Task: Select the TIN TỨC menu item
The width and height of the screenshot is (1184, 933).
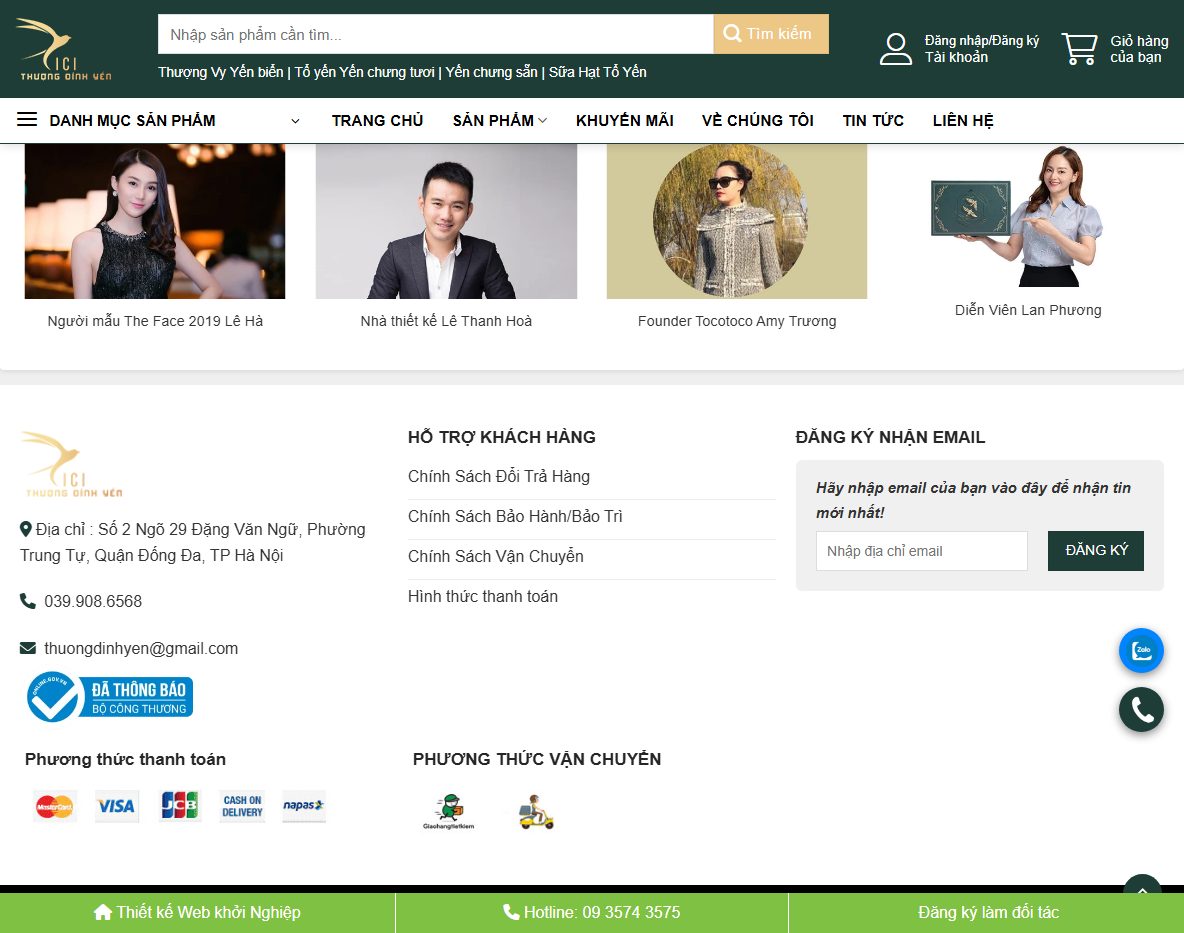Action: tap(873, 120)
